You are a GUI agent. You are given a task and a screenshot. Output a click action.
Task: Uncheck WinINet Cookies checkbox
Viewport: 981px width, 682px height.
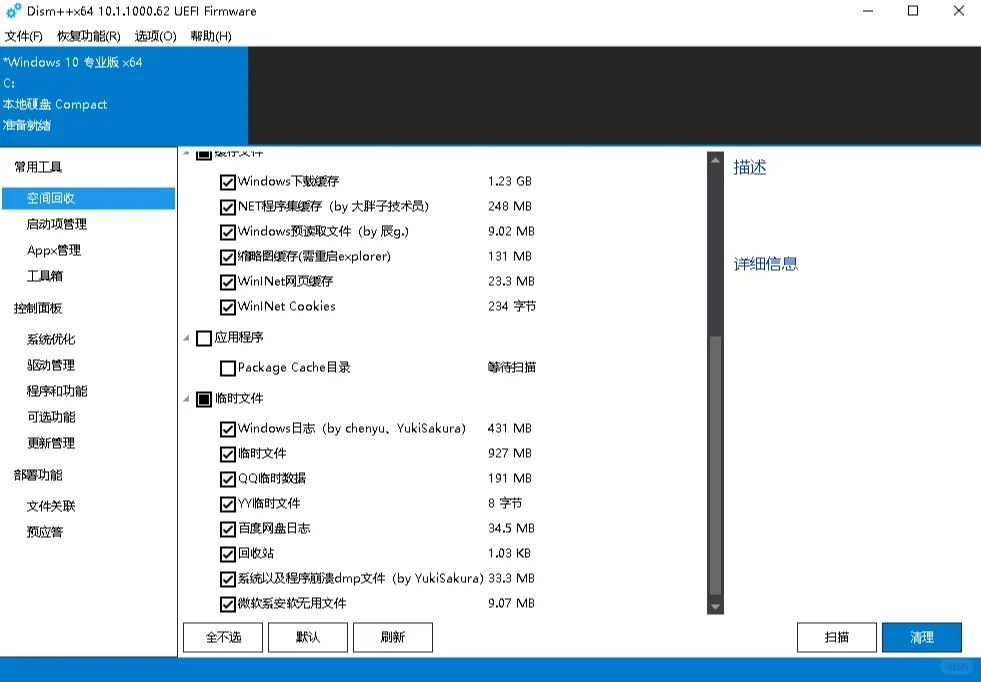click(x=228, y=307)
